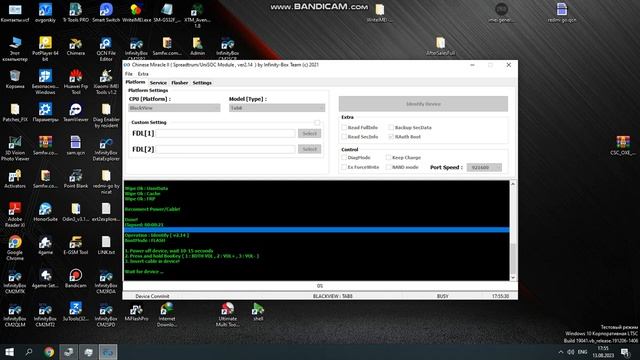Open the E-GSM Tool shortcut
The height and width of the screenshot is (360, 640).
click(x=76, y=245)
